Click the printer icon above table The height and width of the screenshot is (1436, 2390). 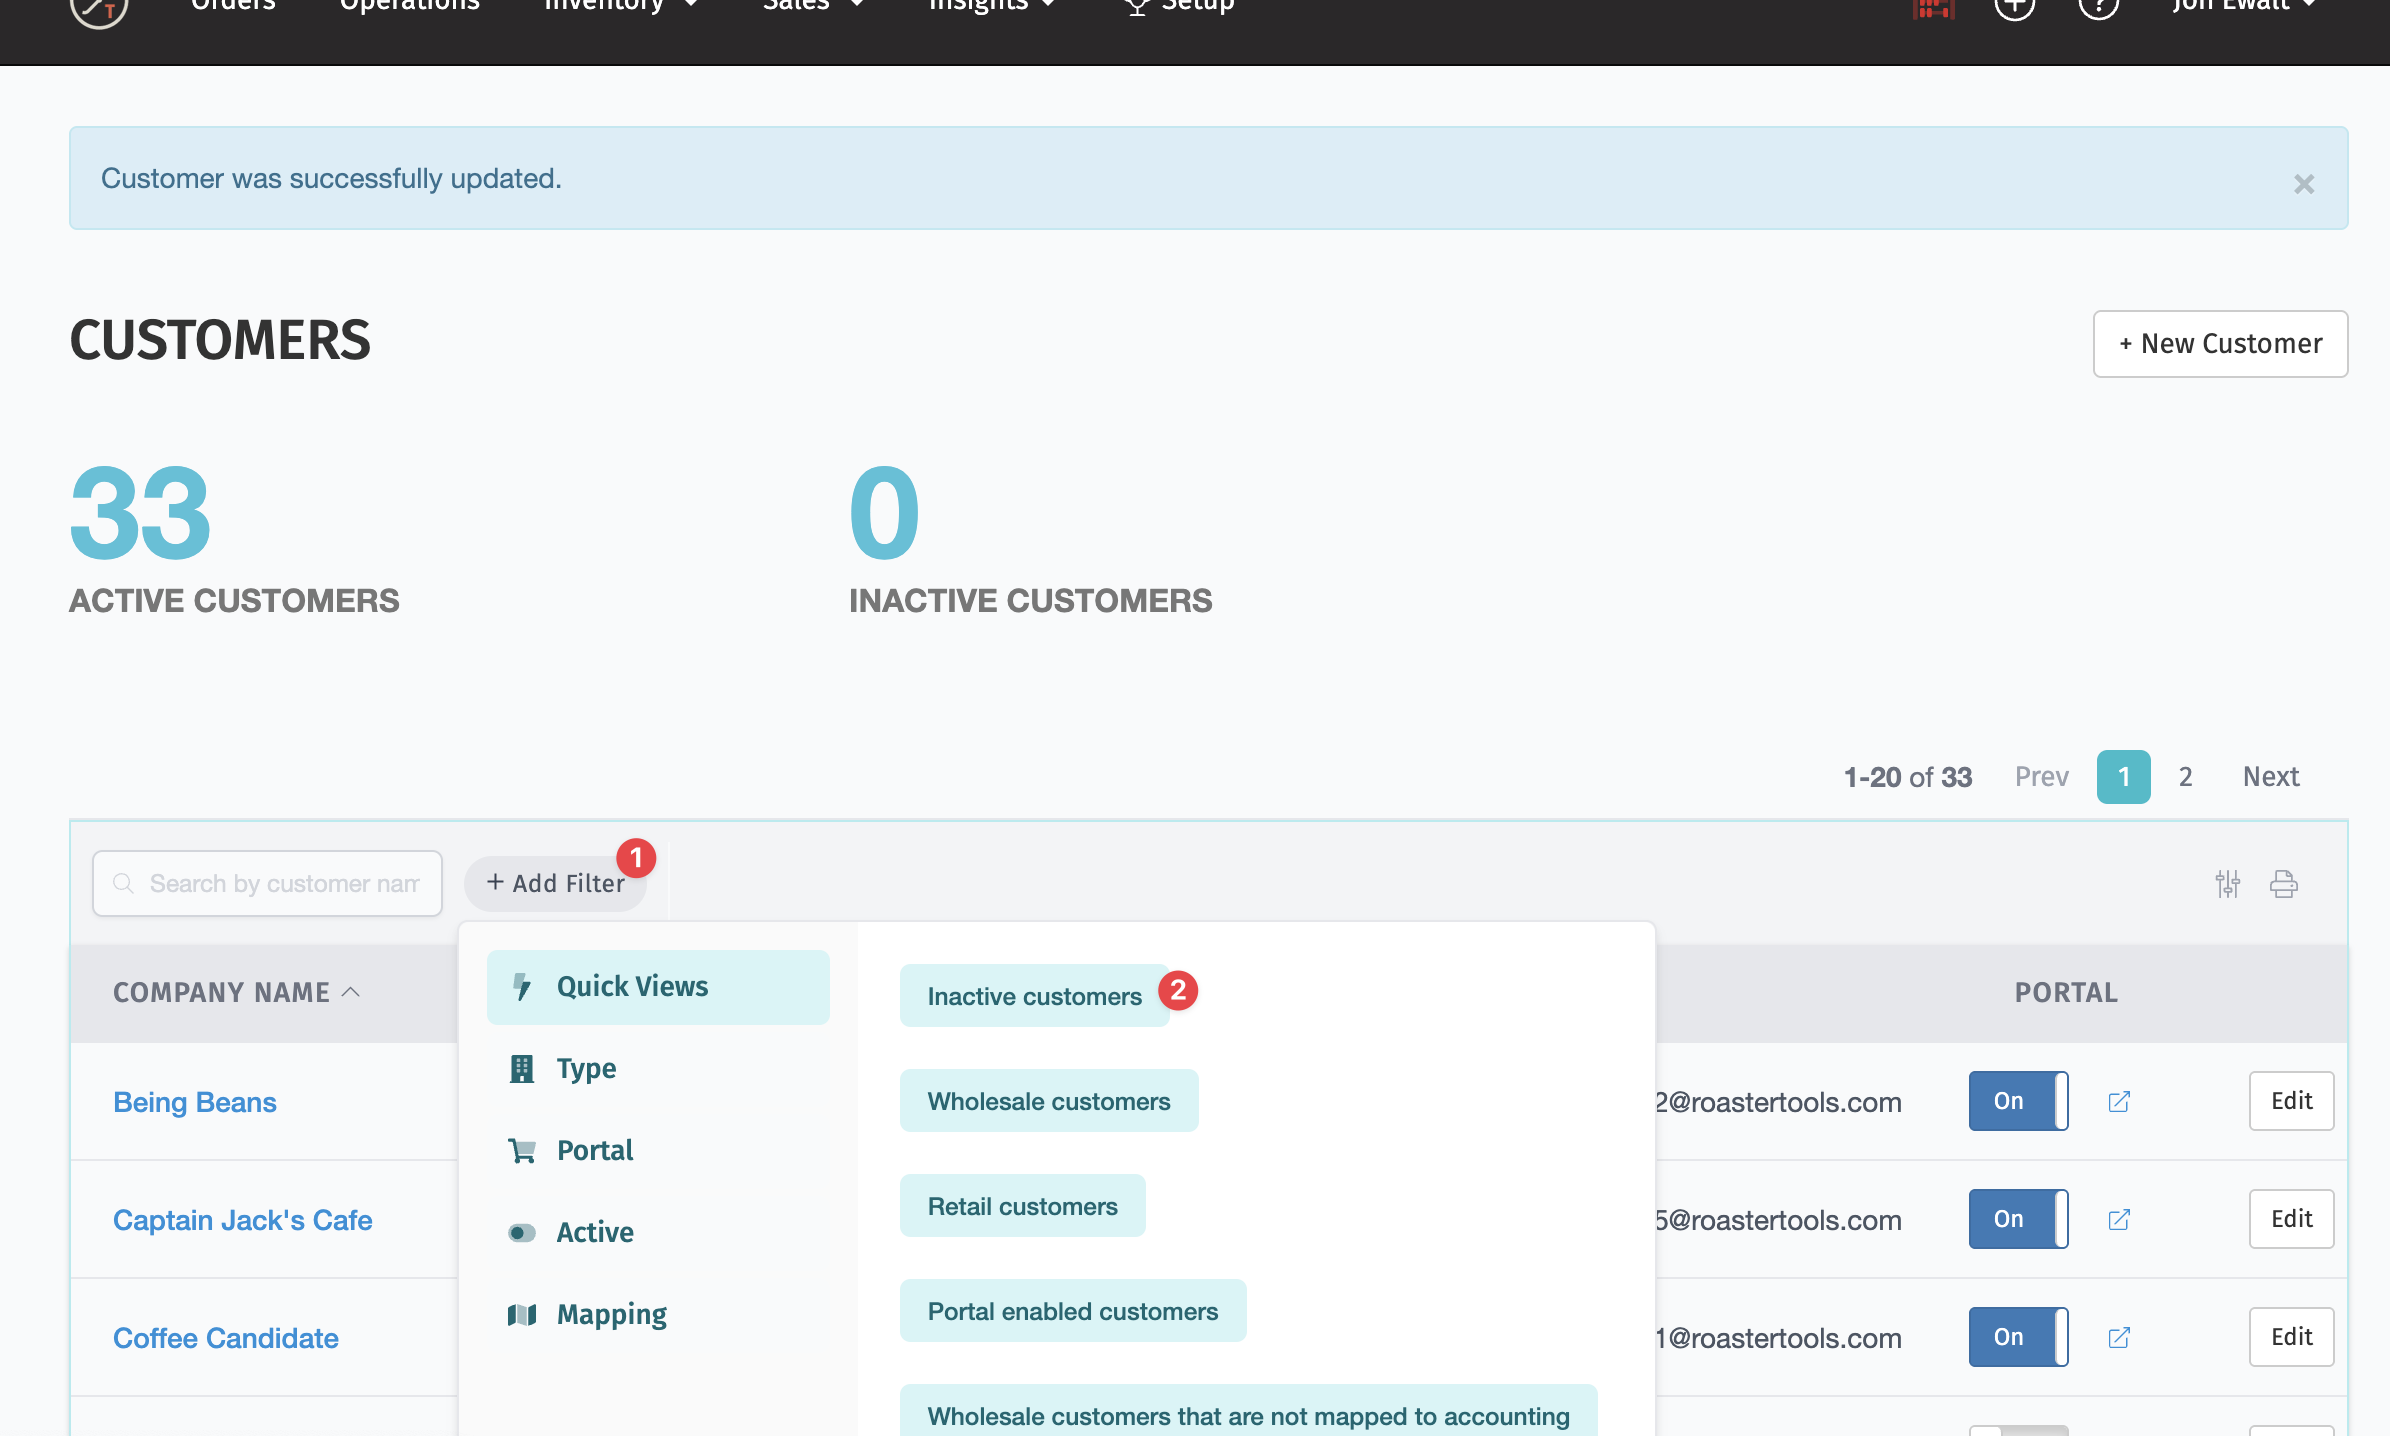(x=2283, y=883)
